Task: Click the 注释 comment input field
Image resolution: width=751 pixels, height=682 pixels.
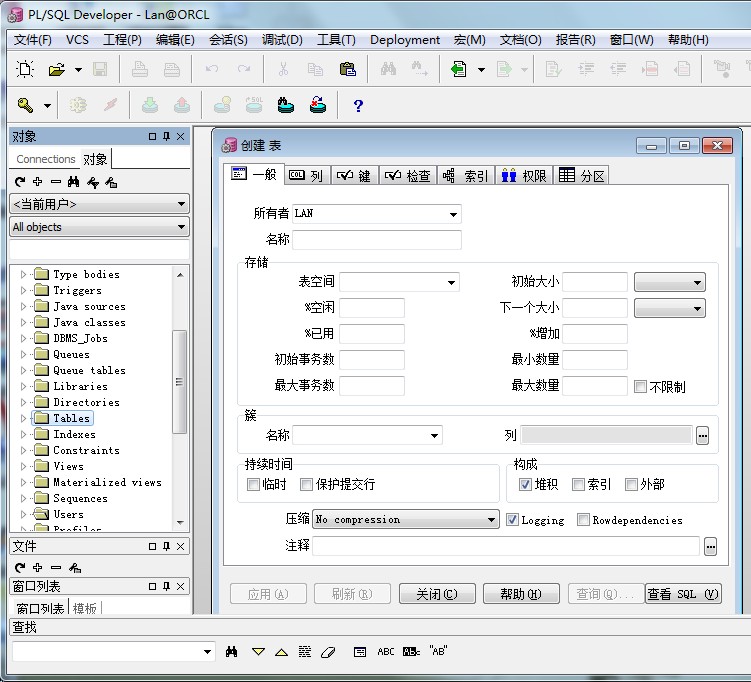Action: tap(506, 546)
